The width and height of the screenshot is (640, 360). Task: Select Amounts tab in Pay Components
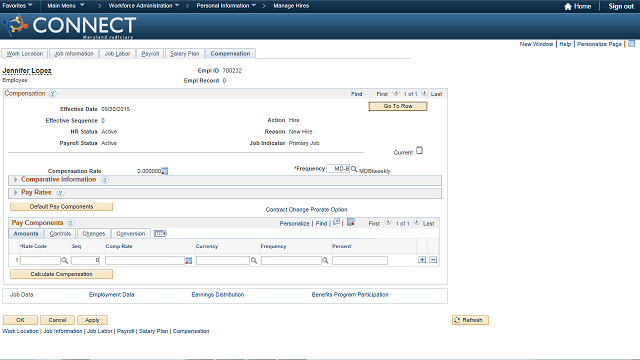click(x=26, y=233)
